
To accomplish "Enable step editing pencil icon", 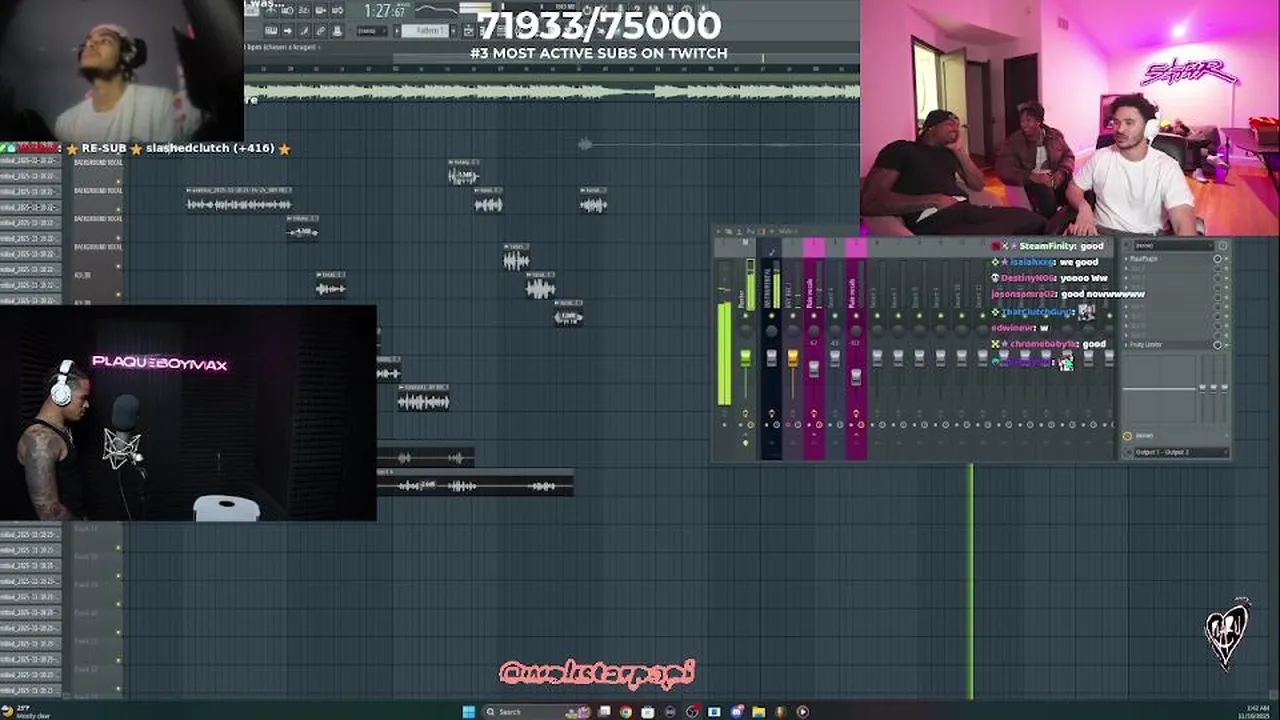I will click(x=304, y=31).
